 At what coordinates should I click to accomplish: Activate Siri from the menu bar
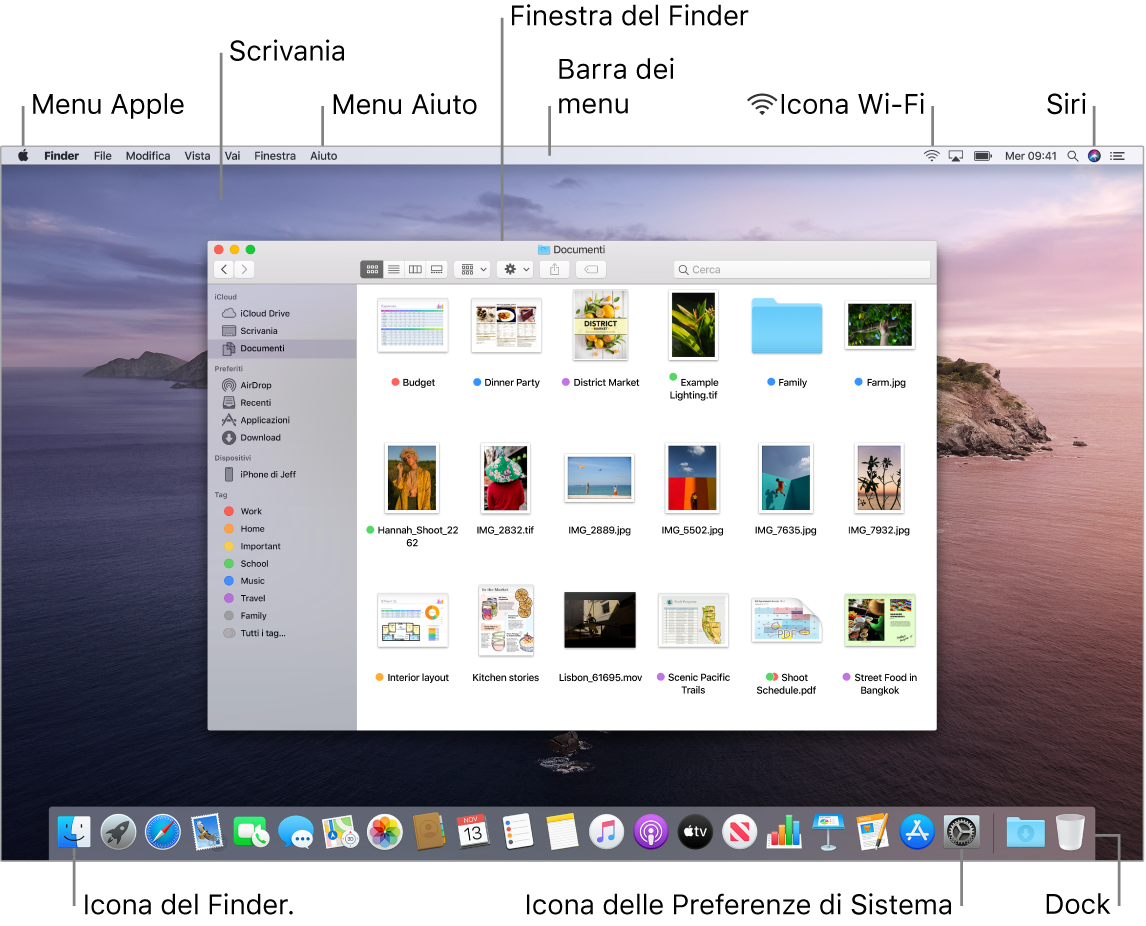point(1094,155)
